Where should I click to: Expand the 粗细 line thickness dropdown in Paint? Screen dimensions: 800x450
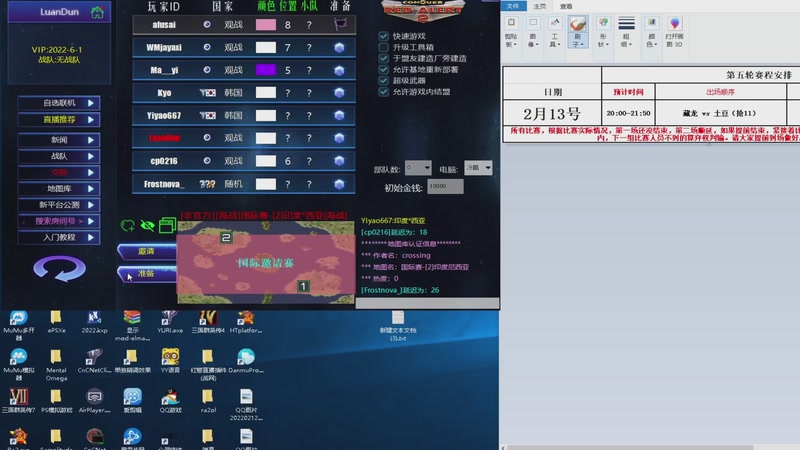(626, 32)
